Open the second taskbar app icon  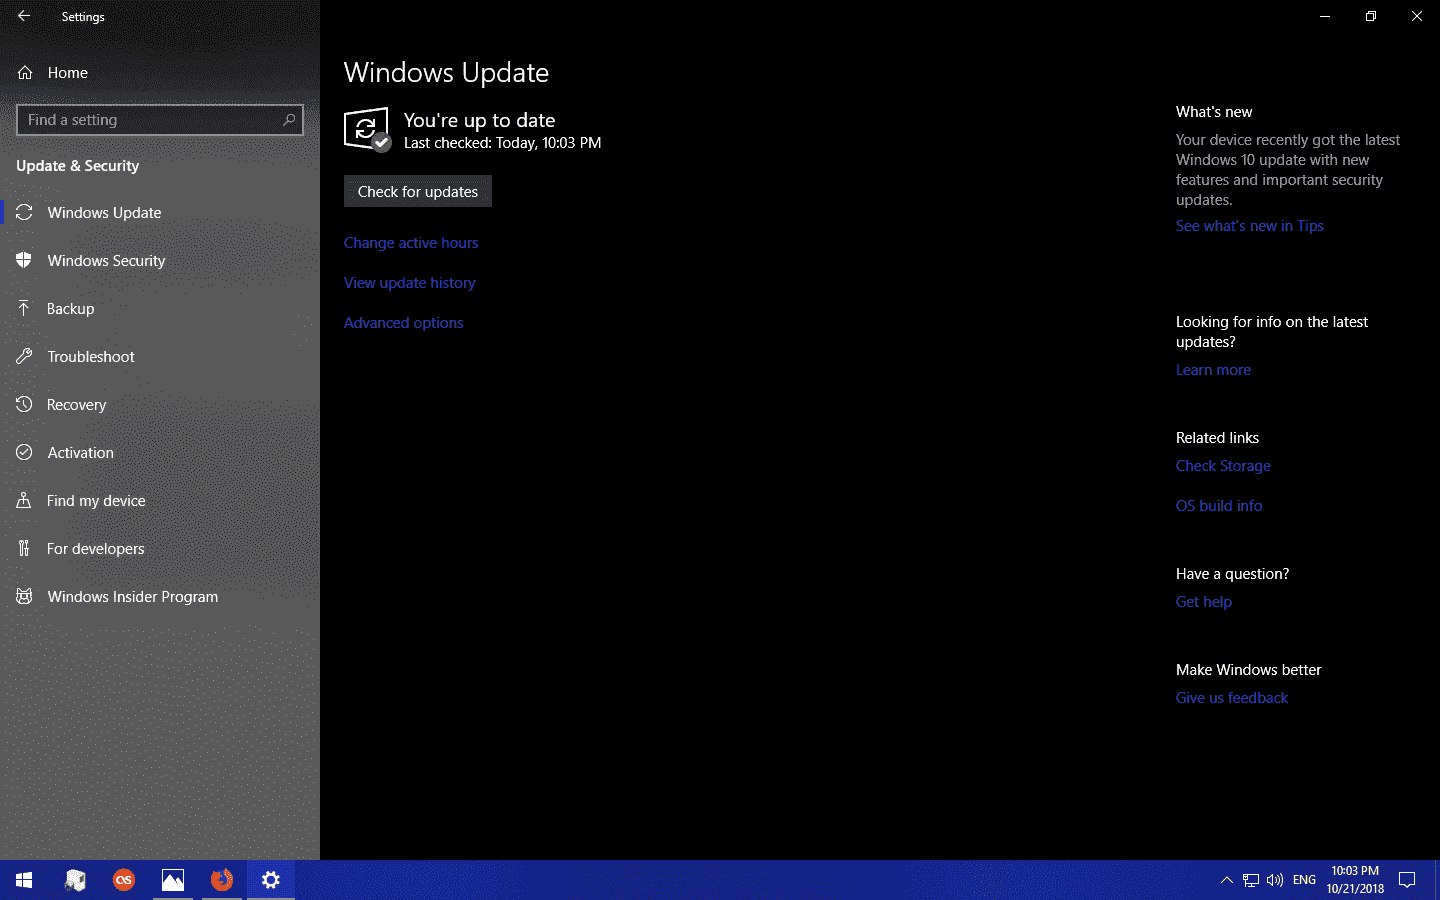pos(75,880)
